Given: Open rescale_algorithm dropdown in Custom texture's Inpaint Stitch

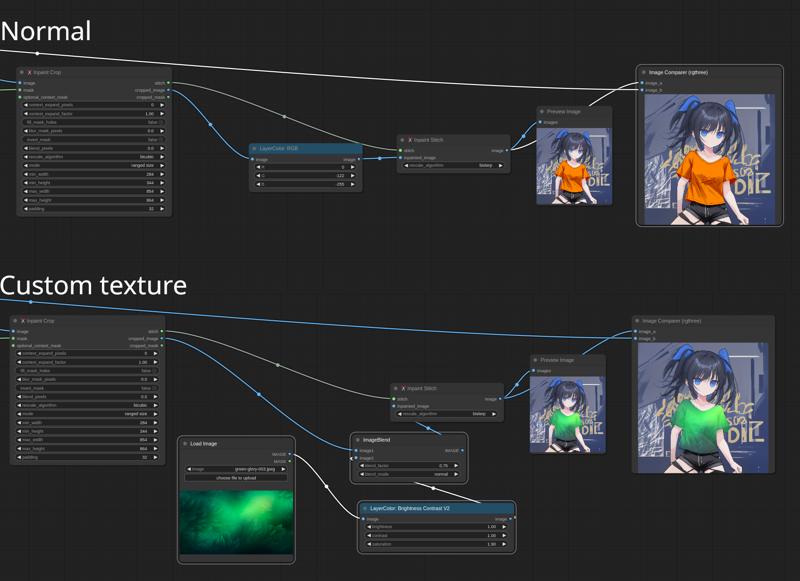Looking at the screenshot, I should pos(447,414).
